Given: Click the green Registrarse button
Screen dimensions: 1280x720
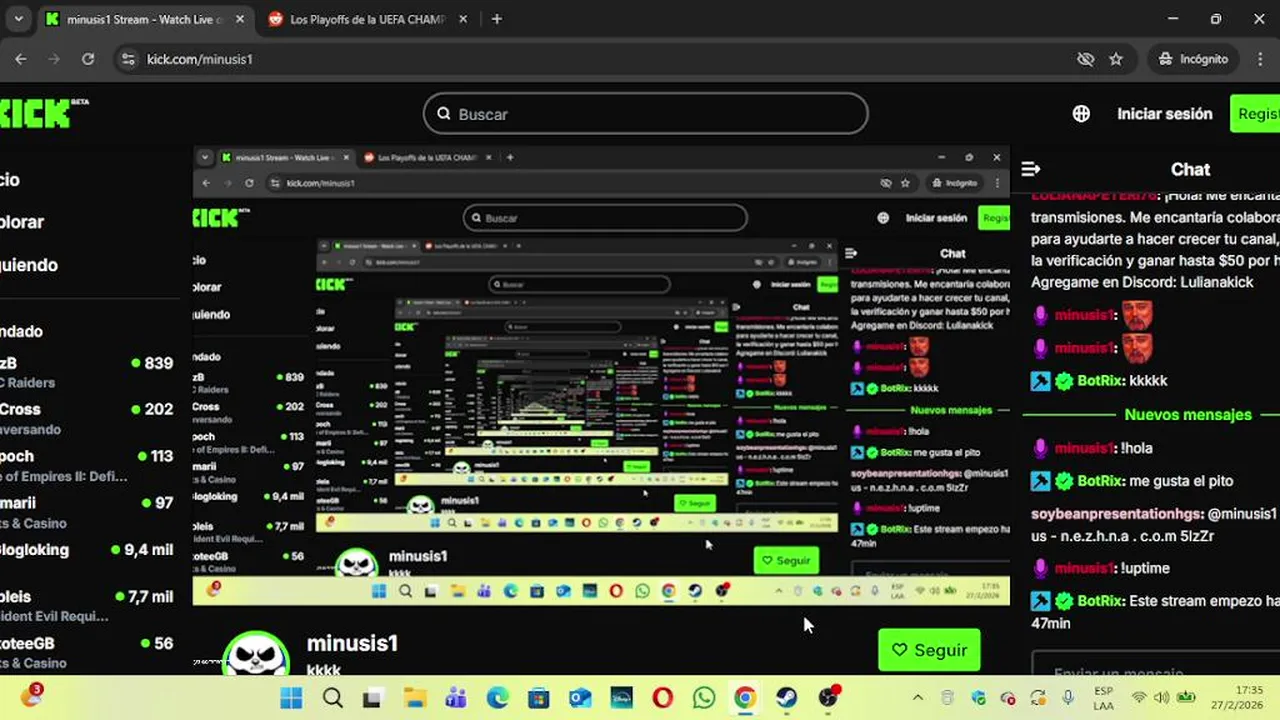Looking at the screenshot, I should point(1255,114).
